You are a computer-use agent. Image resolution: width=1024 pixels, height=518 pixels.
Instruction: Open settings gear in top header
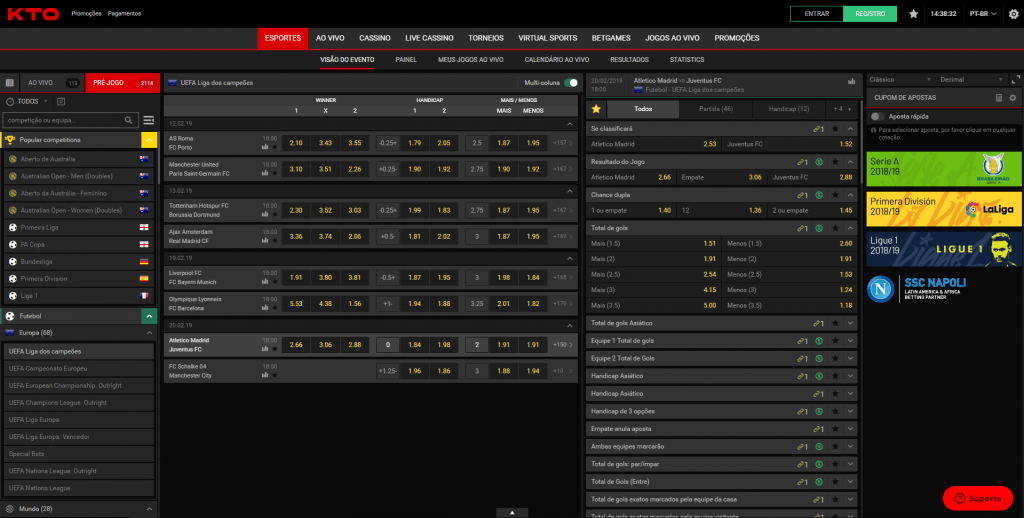click(x=1014, y=14)
